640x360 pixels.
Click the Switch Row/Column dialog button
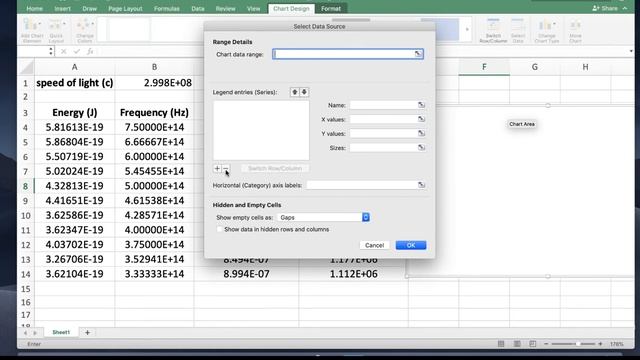tap(275, 168)
